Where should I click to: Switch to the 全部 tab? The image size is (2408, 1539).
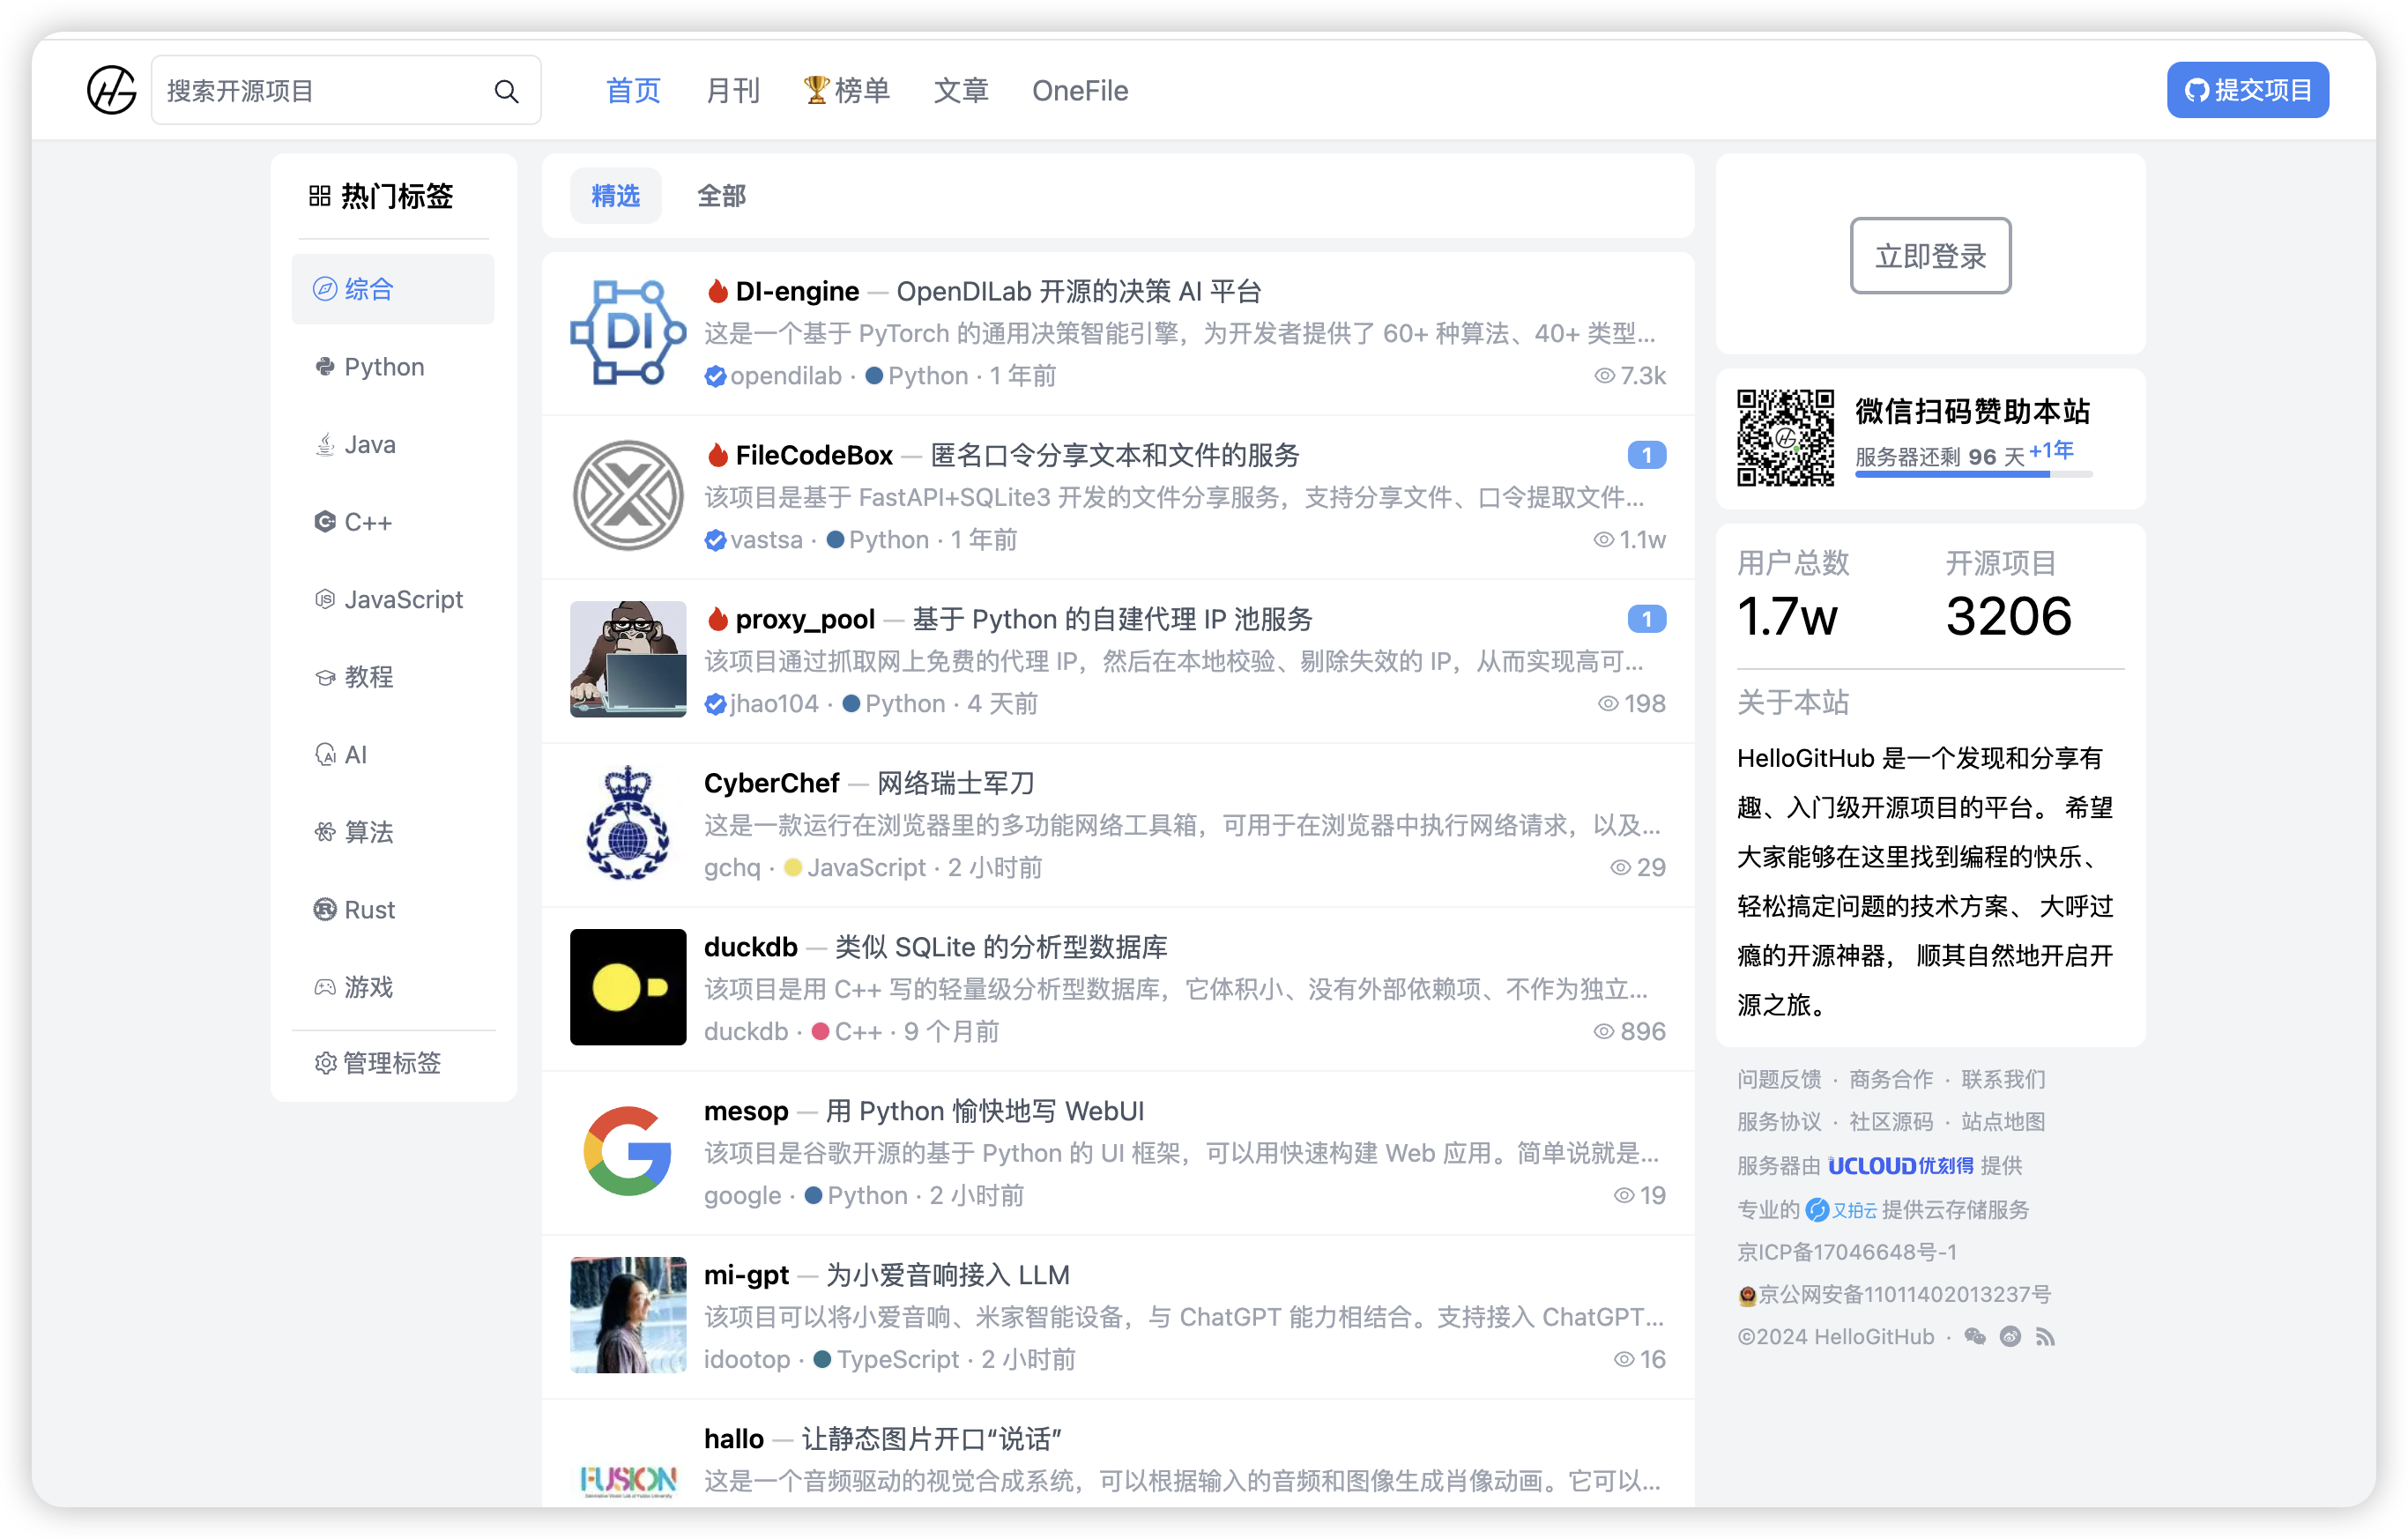[x=721, y=196]
